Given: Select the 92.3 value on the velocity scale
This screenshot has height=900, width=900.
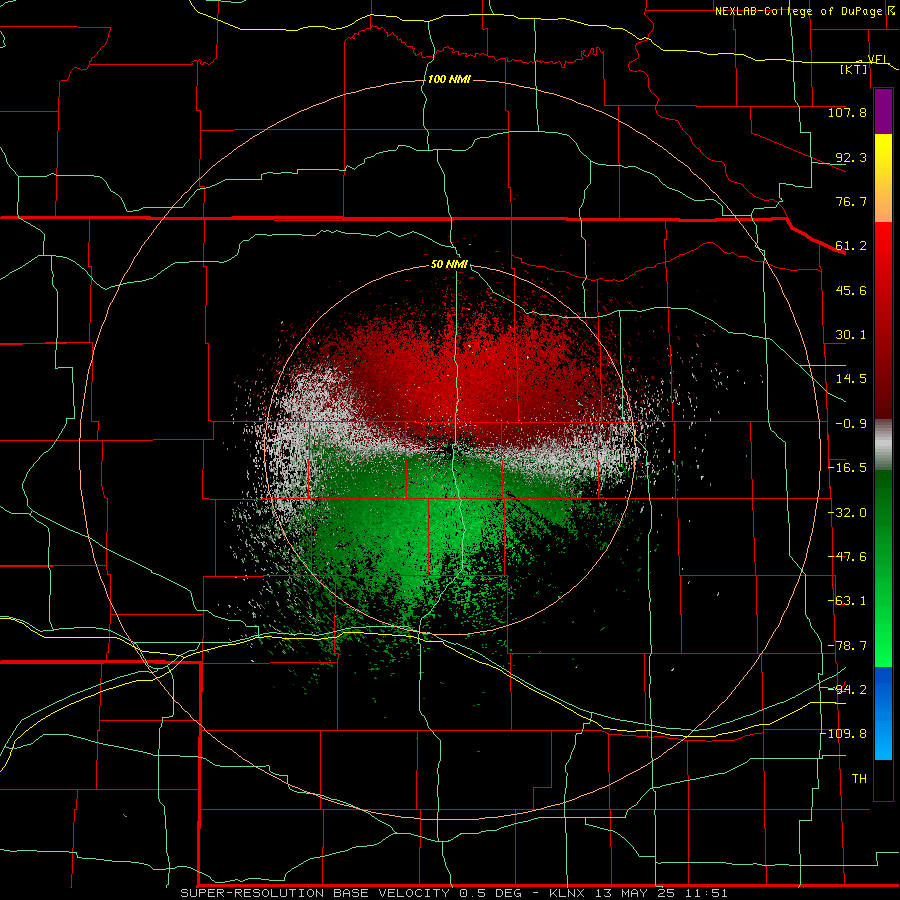Looking at the screenshot, I should coord(851,157).
